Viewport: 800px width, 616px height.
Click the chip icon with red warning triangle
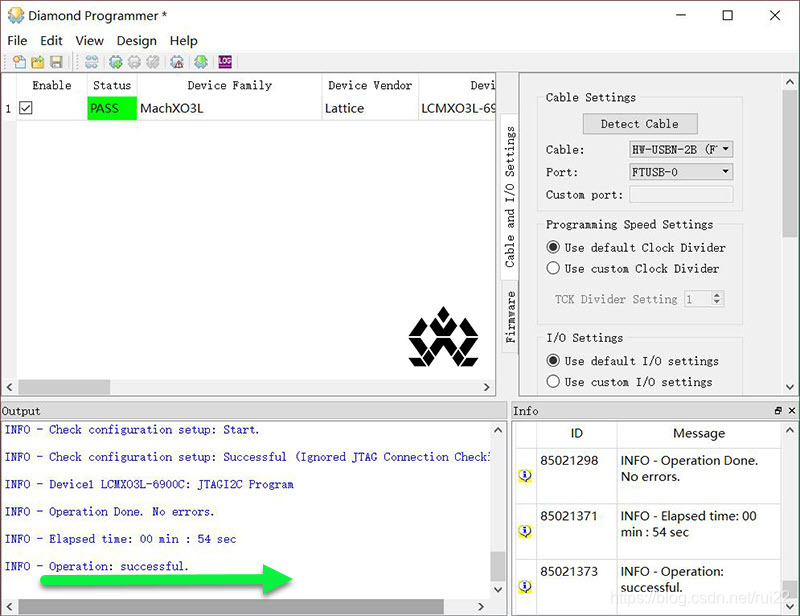tap(177, 62)
